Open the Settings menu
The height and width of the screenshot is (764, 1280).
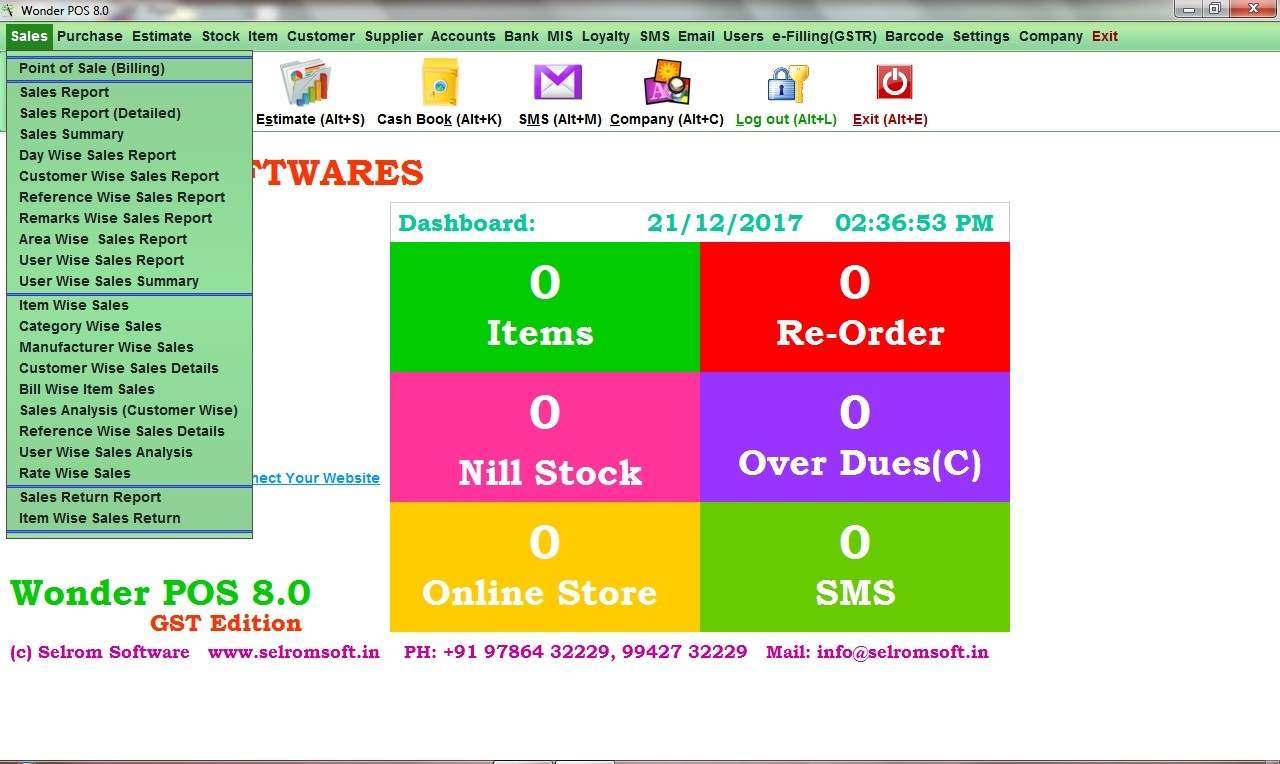point(981,36)
